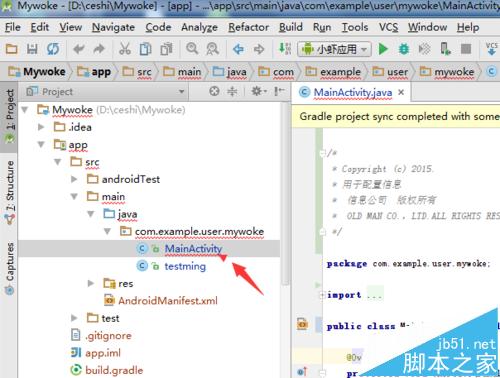Expand the res folder

click(x=90, y=283)
